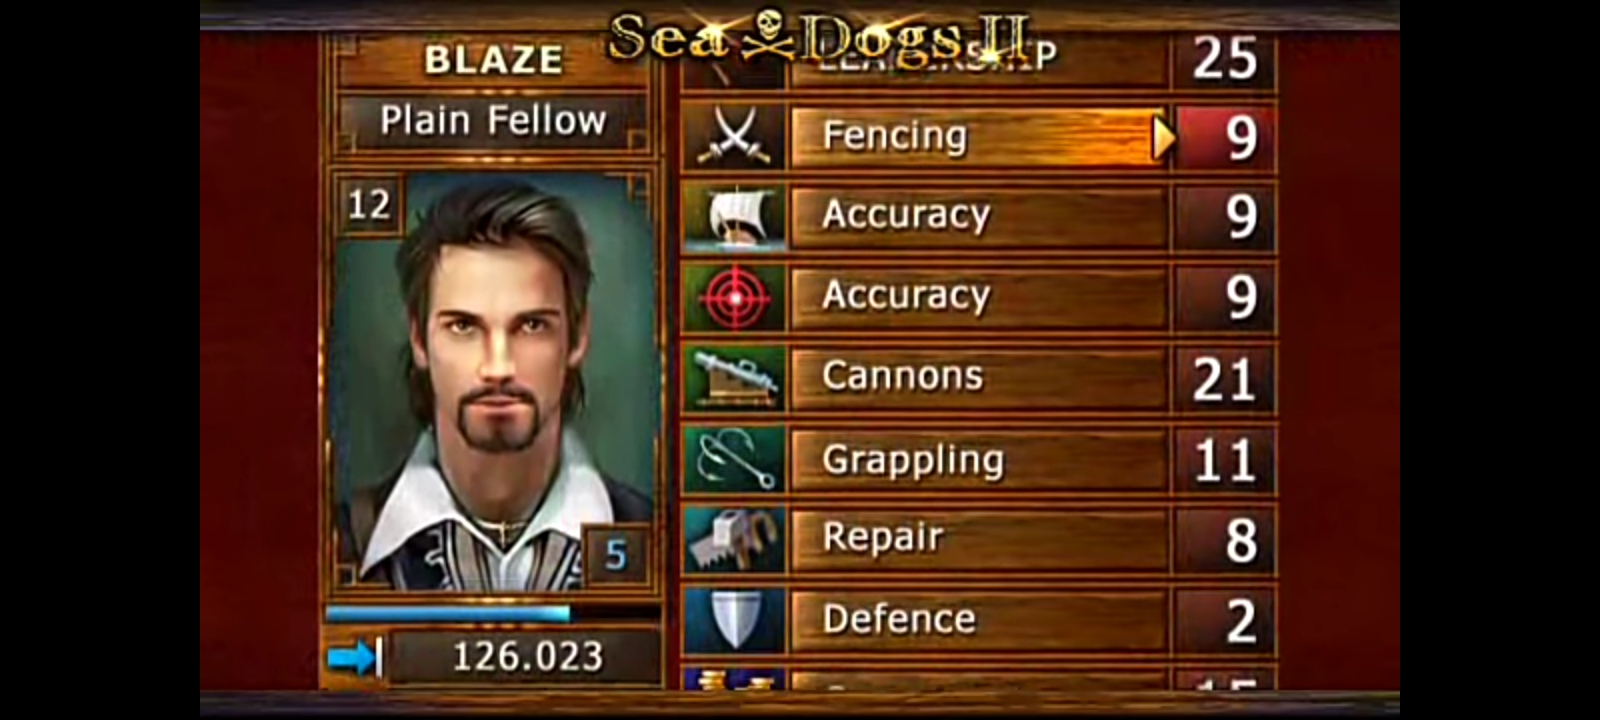Select the Cannons skill row
The height and width of the screenshot is (720, 1600).
(x=980, y=379)
